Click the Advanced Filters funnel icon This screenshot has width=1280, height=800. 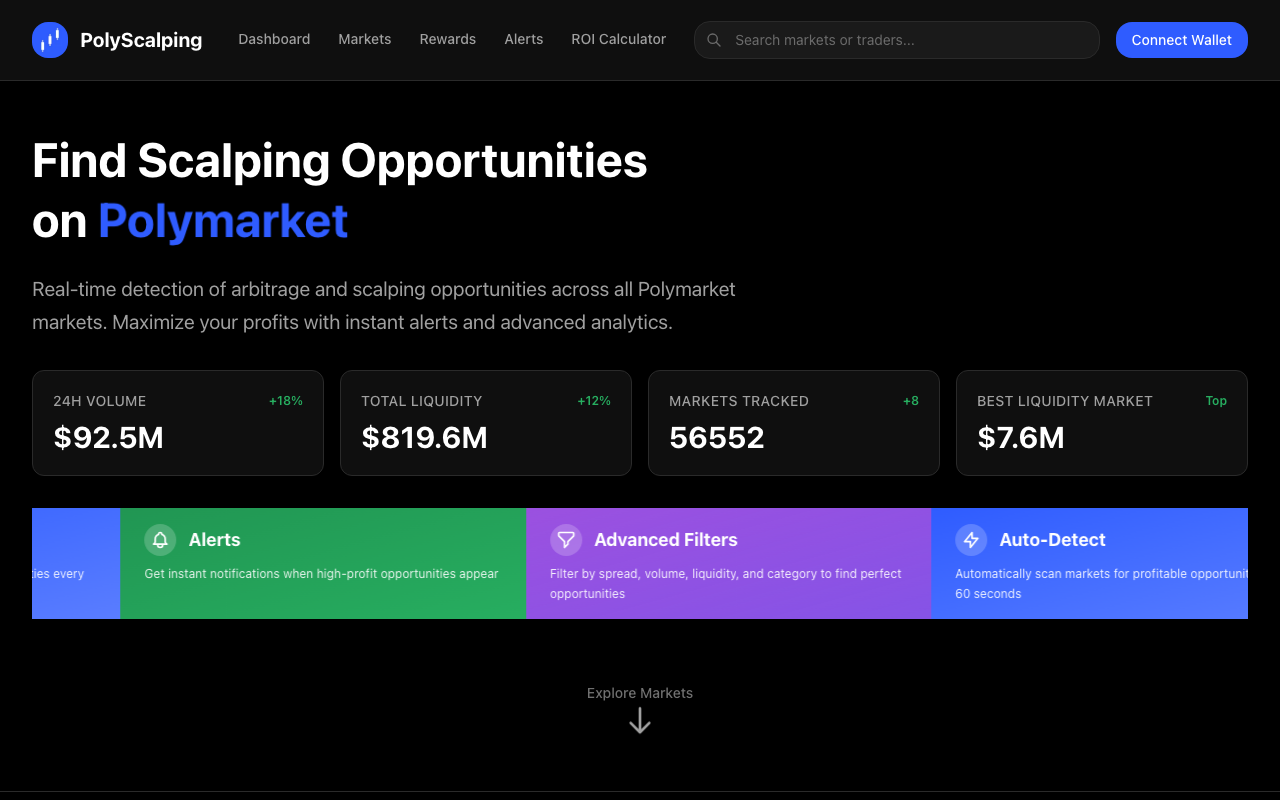(x=566, y=540)
